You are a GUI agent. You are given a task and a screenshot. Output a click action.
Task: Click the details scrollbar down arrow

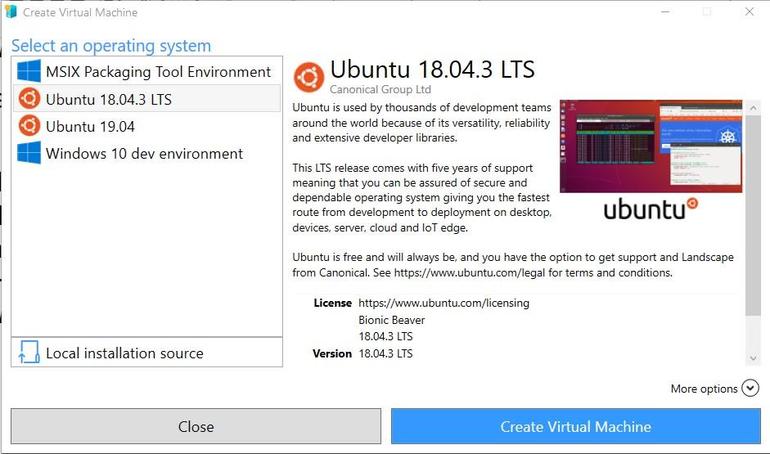753,358
